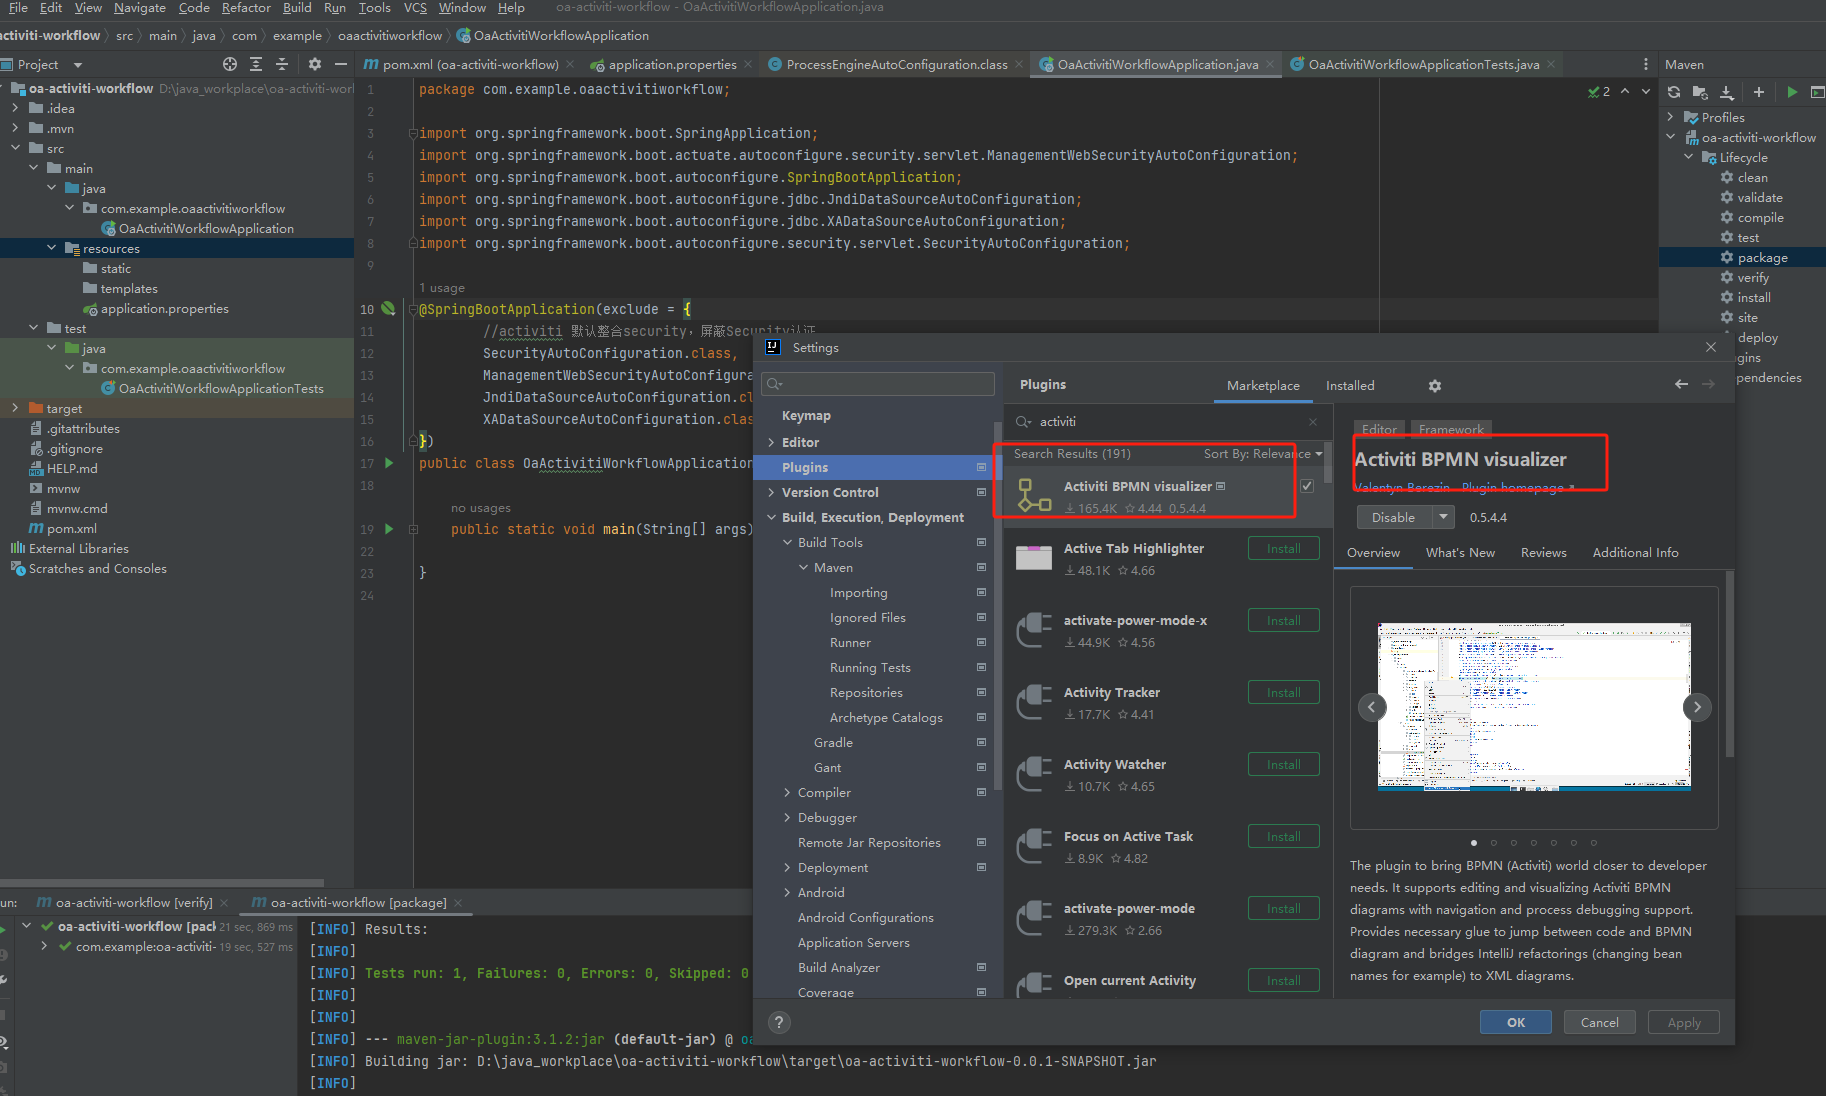The image size is (1826, 1096).
Task: Expand the target folder
Action: [15, 408]
